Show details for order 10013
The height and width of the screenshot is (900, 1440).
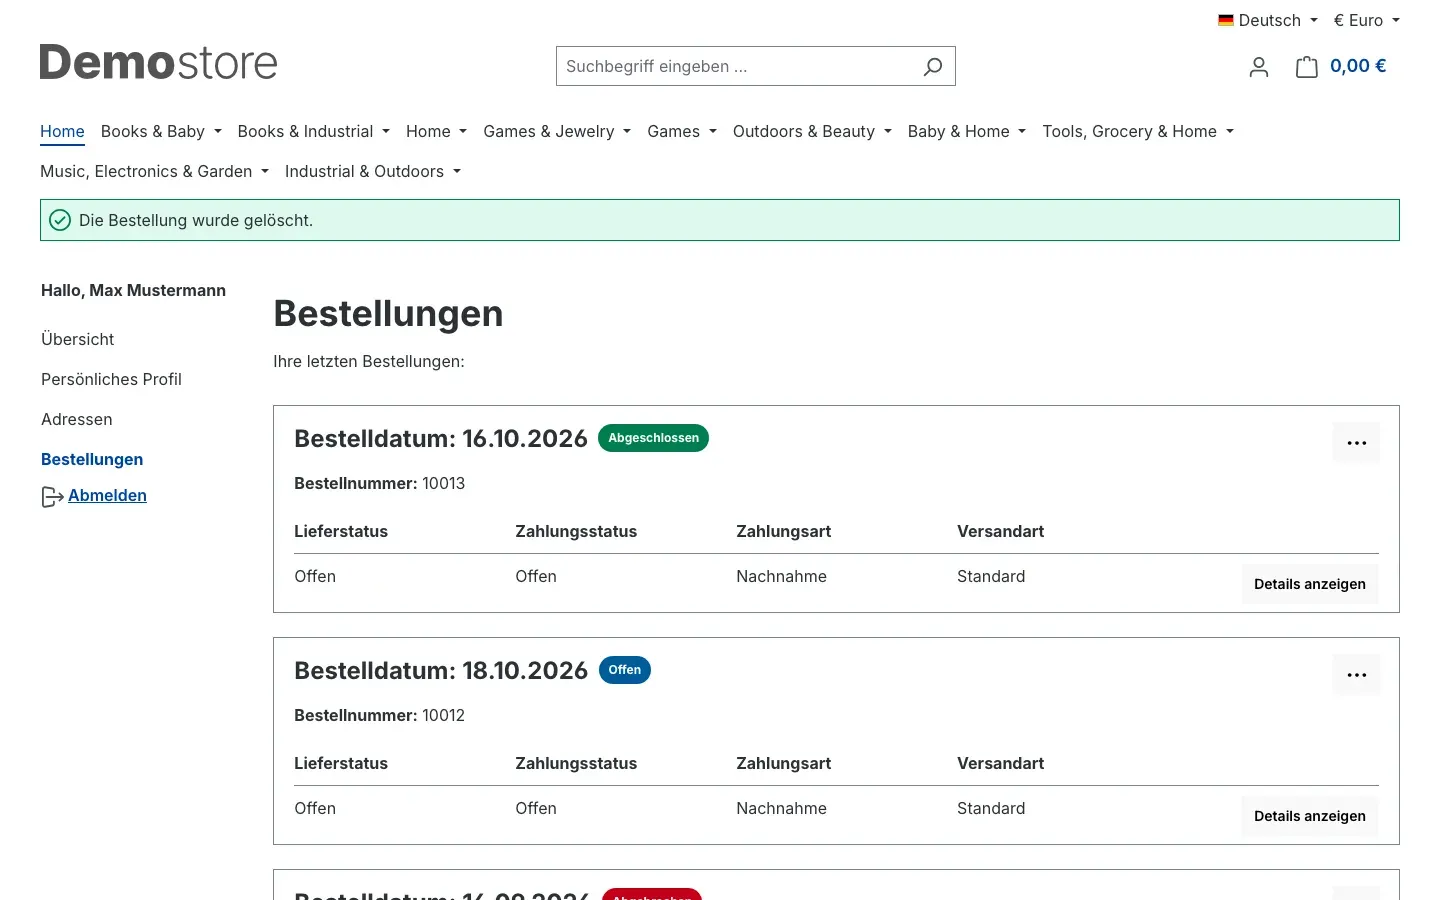pos(1309,584)
